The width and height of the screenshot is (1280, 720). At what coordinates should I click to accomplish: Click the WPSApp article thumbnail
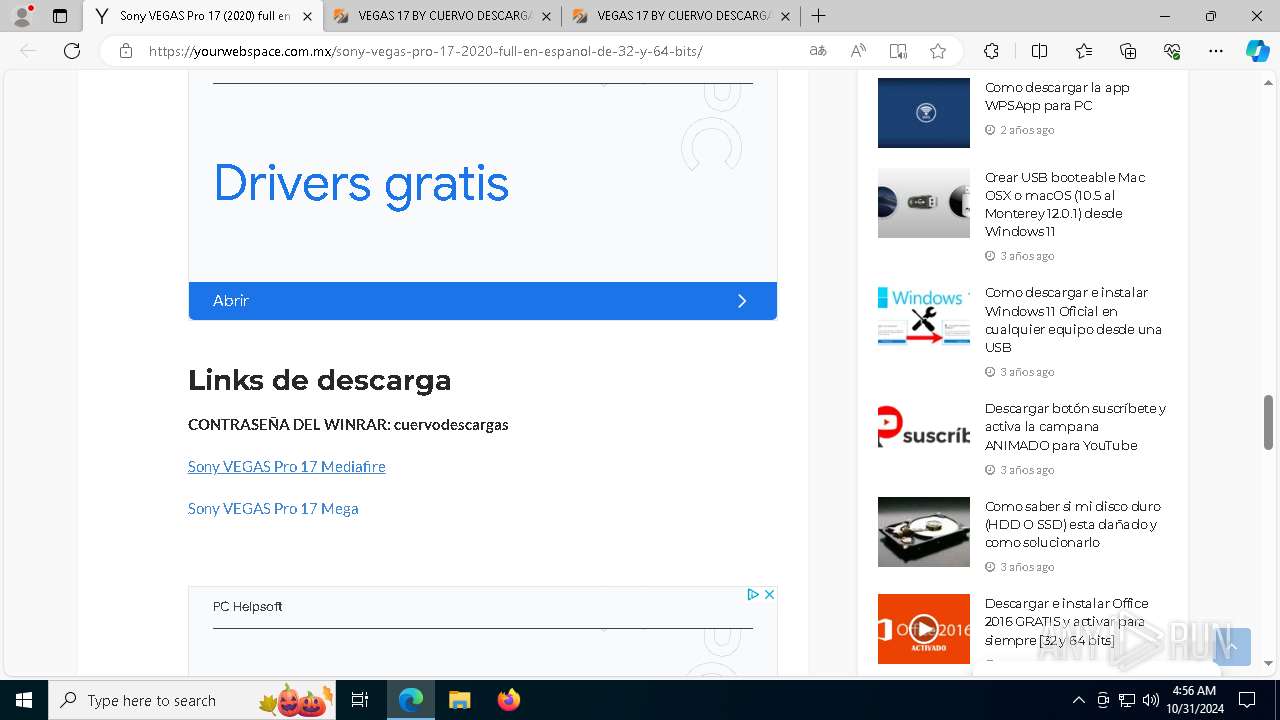click(924, 113)
